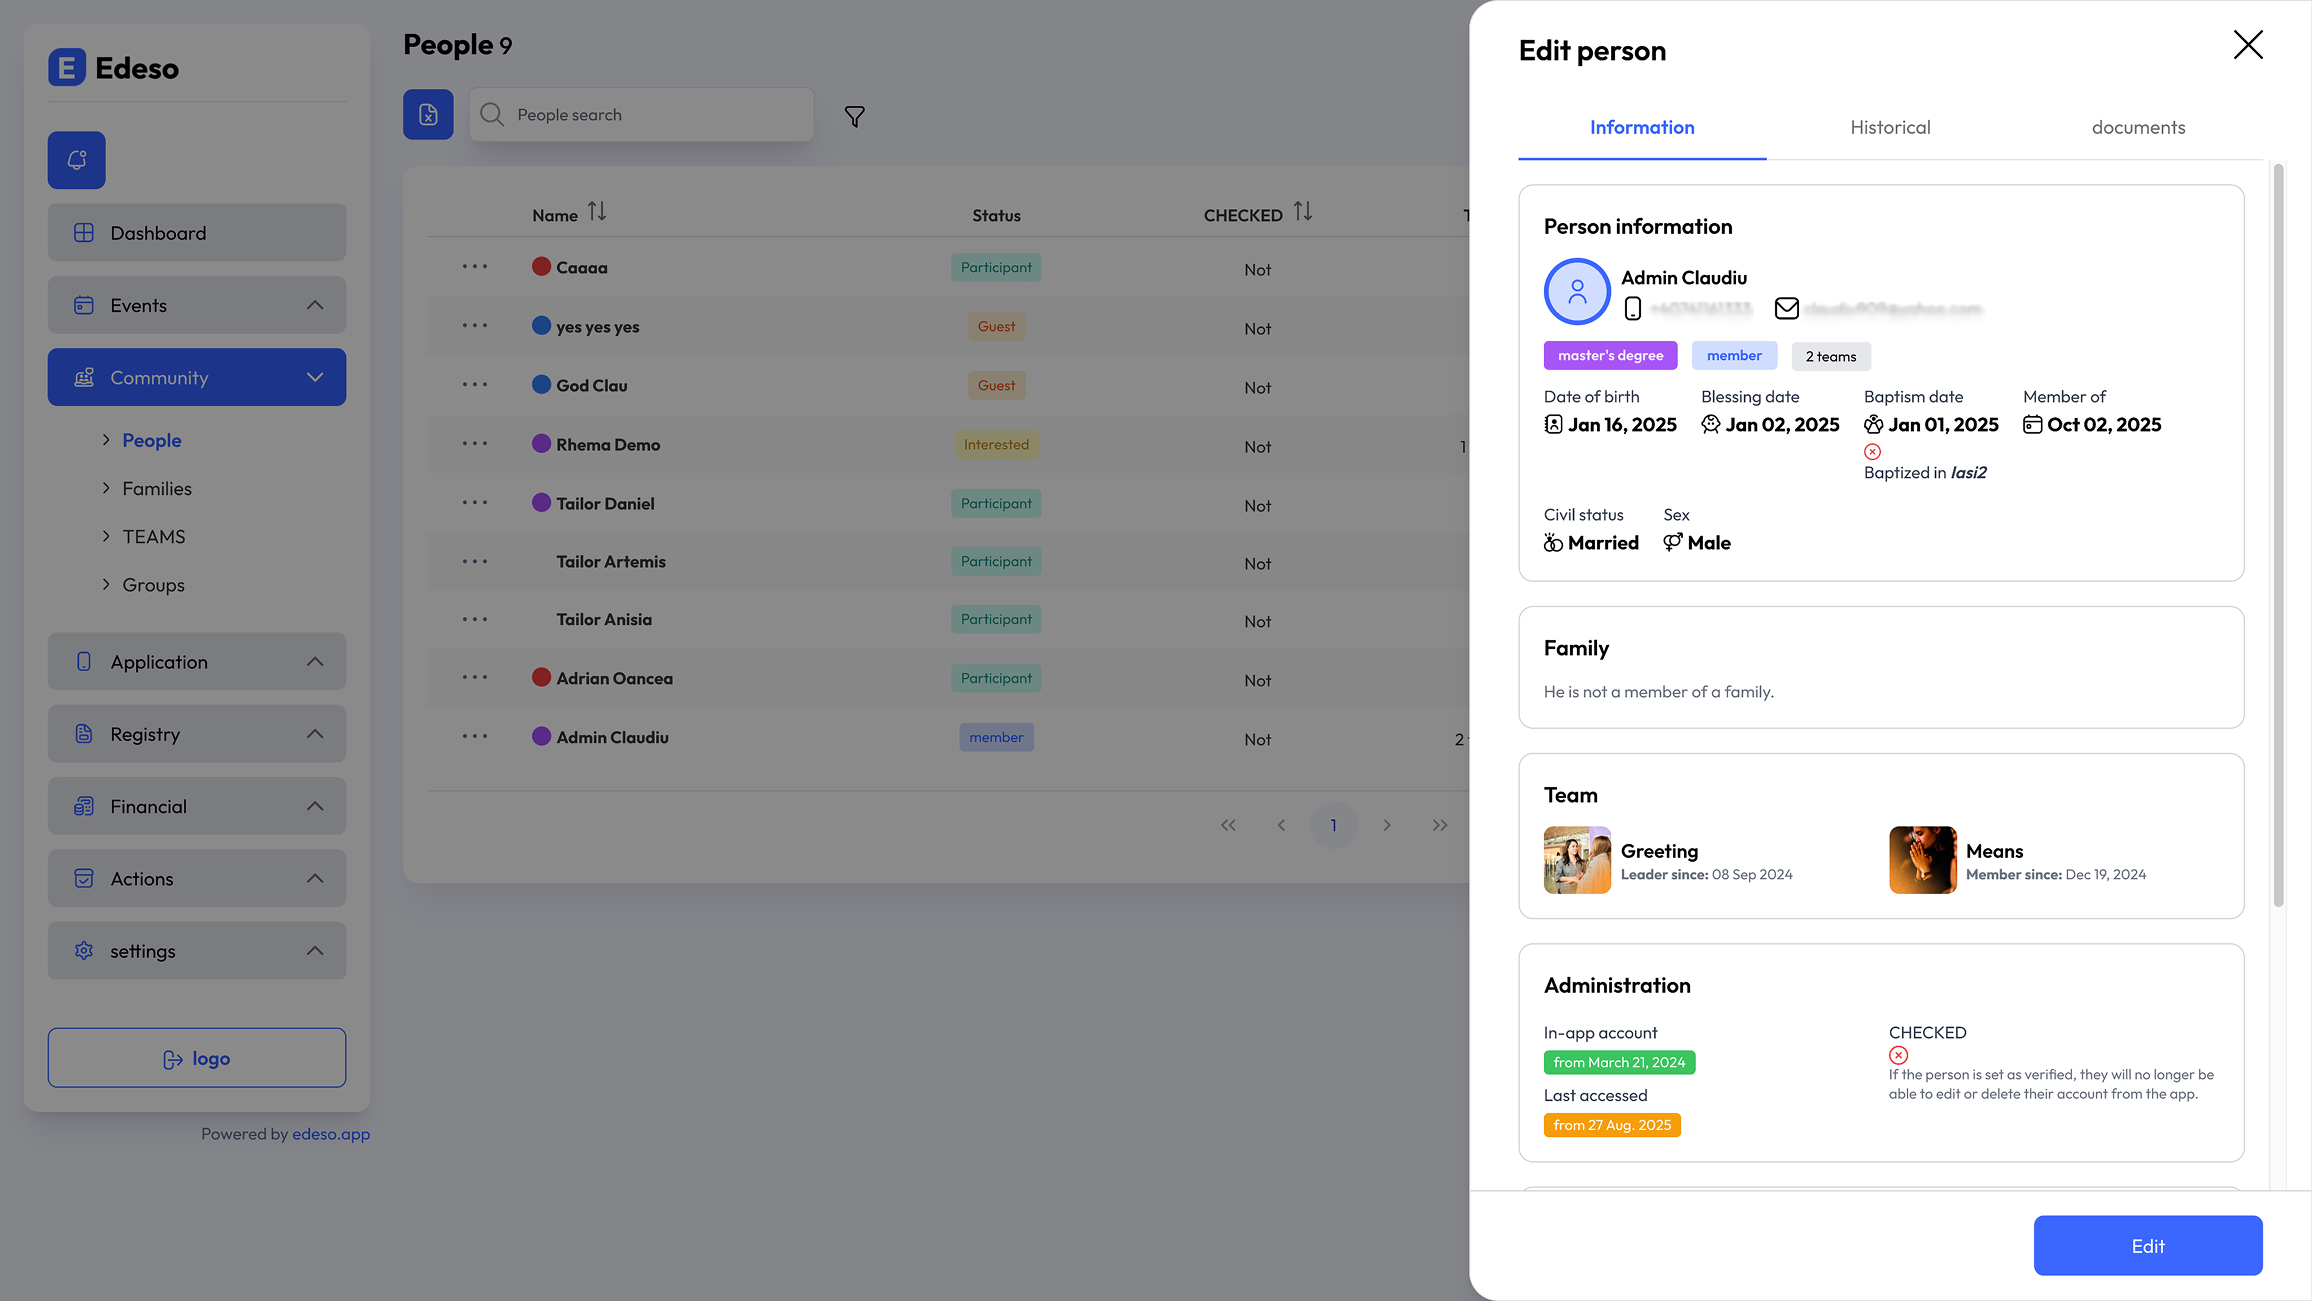
Task: Open the edeso.app link
Action: pos(331,1134)
